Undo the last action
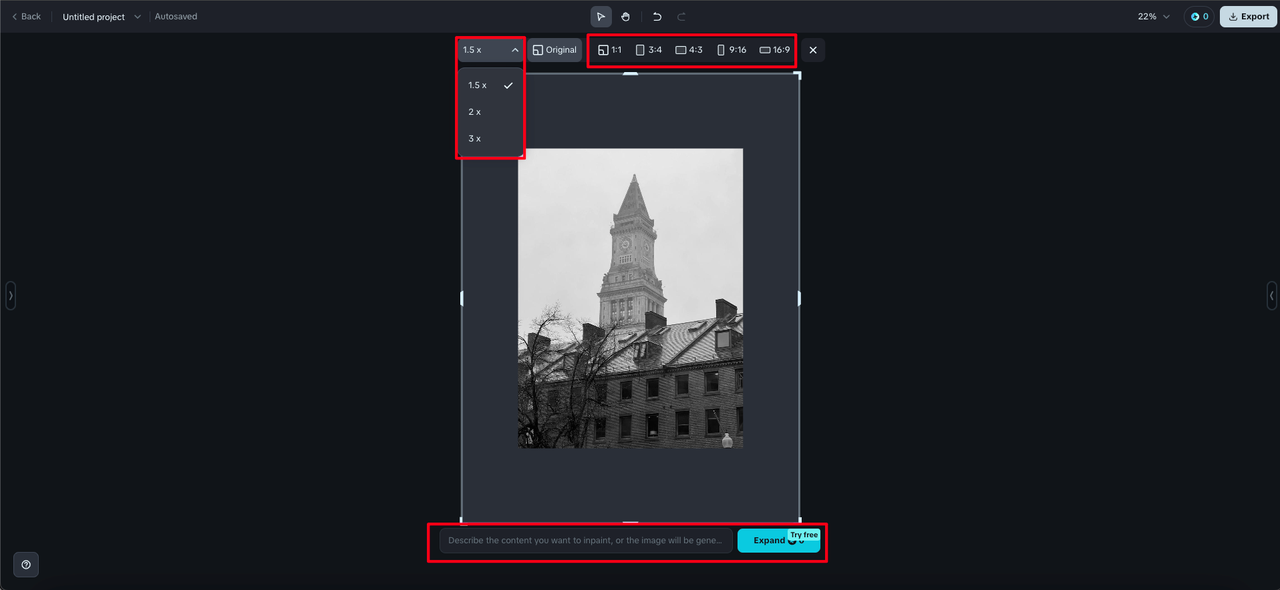 (x=657, y=16)
